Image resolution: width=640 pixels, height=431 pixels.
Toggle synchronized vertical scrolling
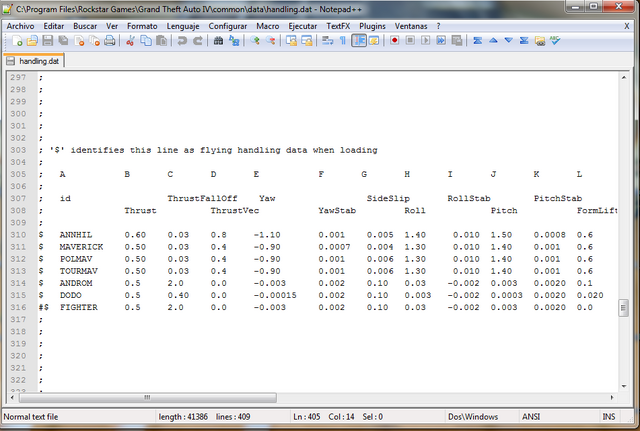(291, 40)
